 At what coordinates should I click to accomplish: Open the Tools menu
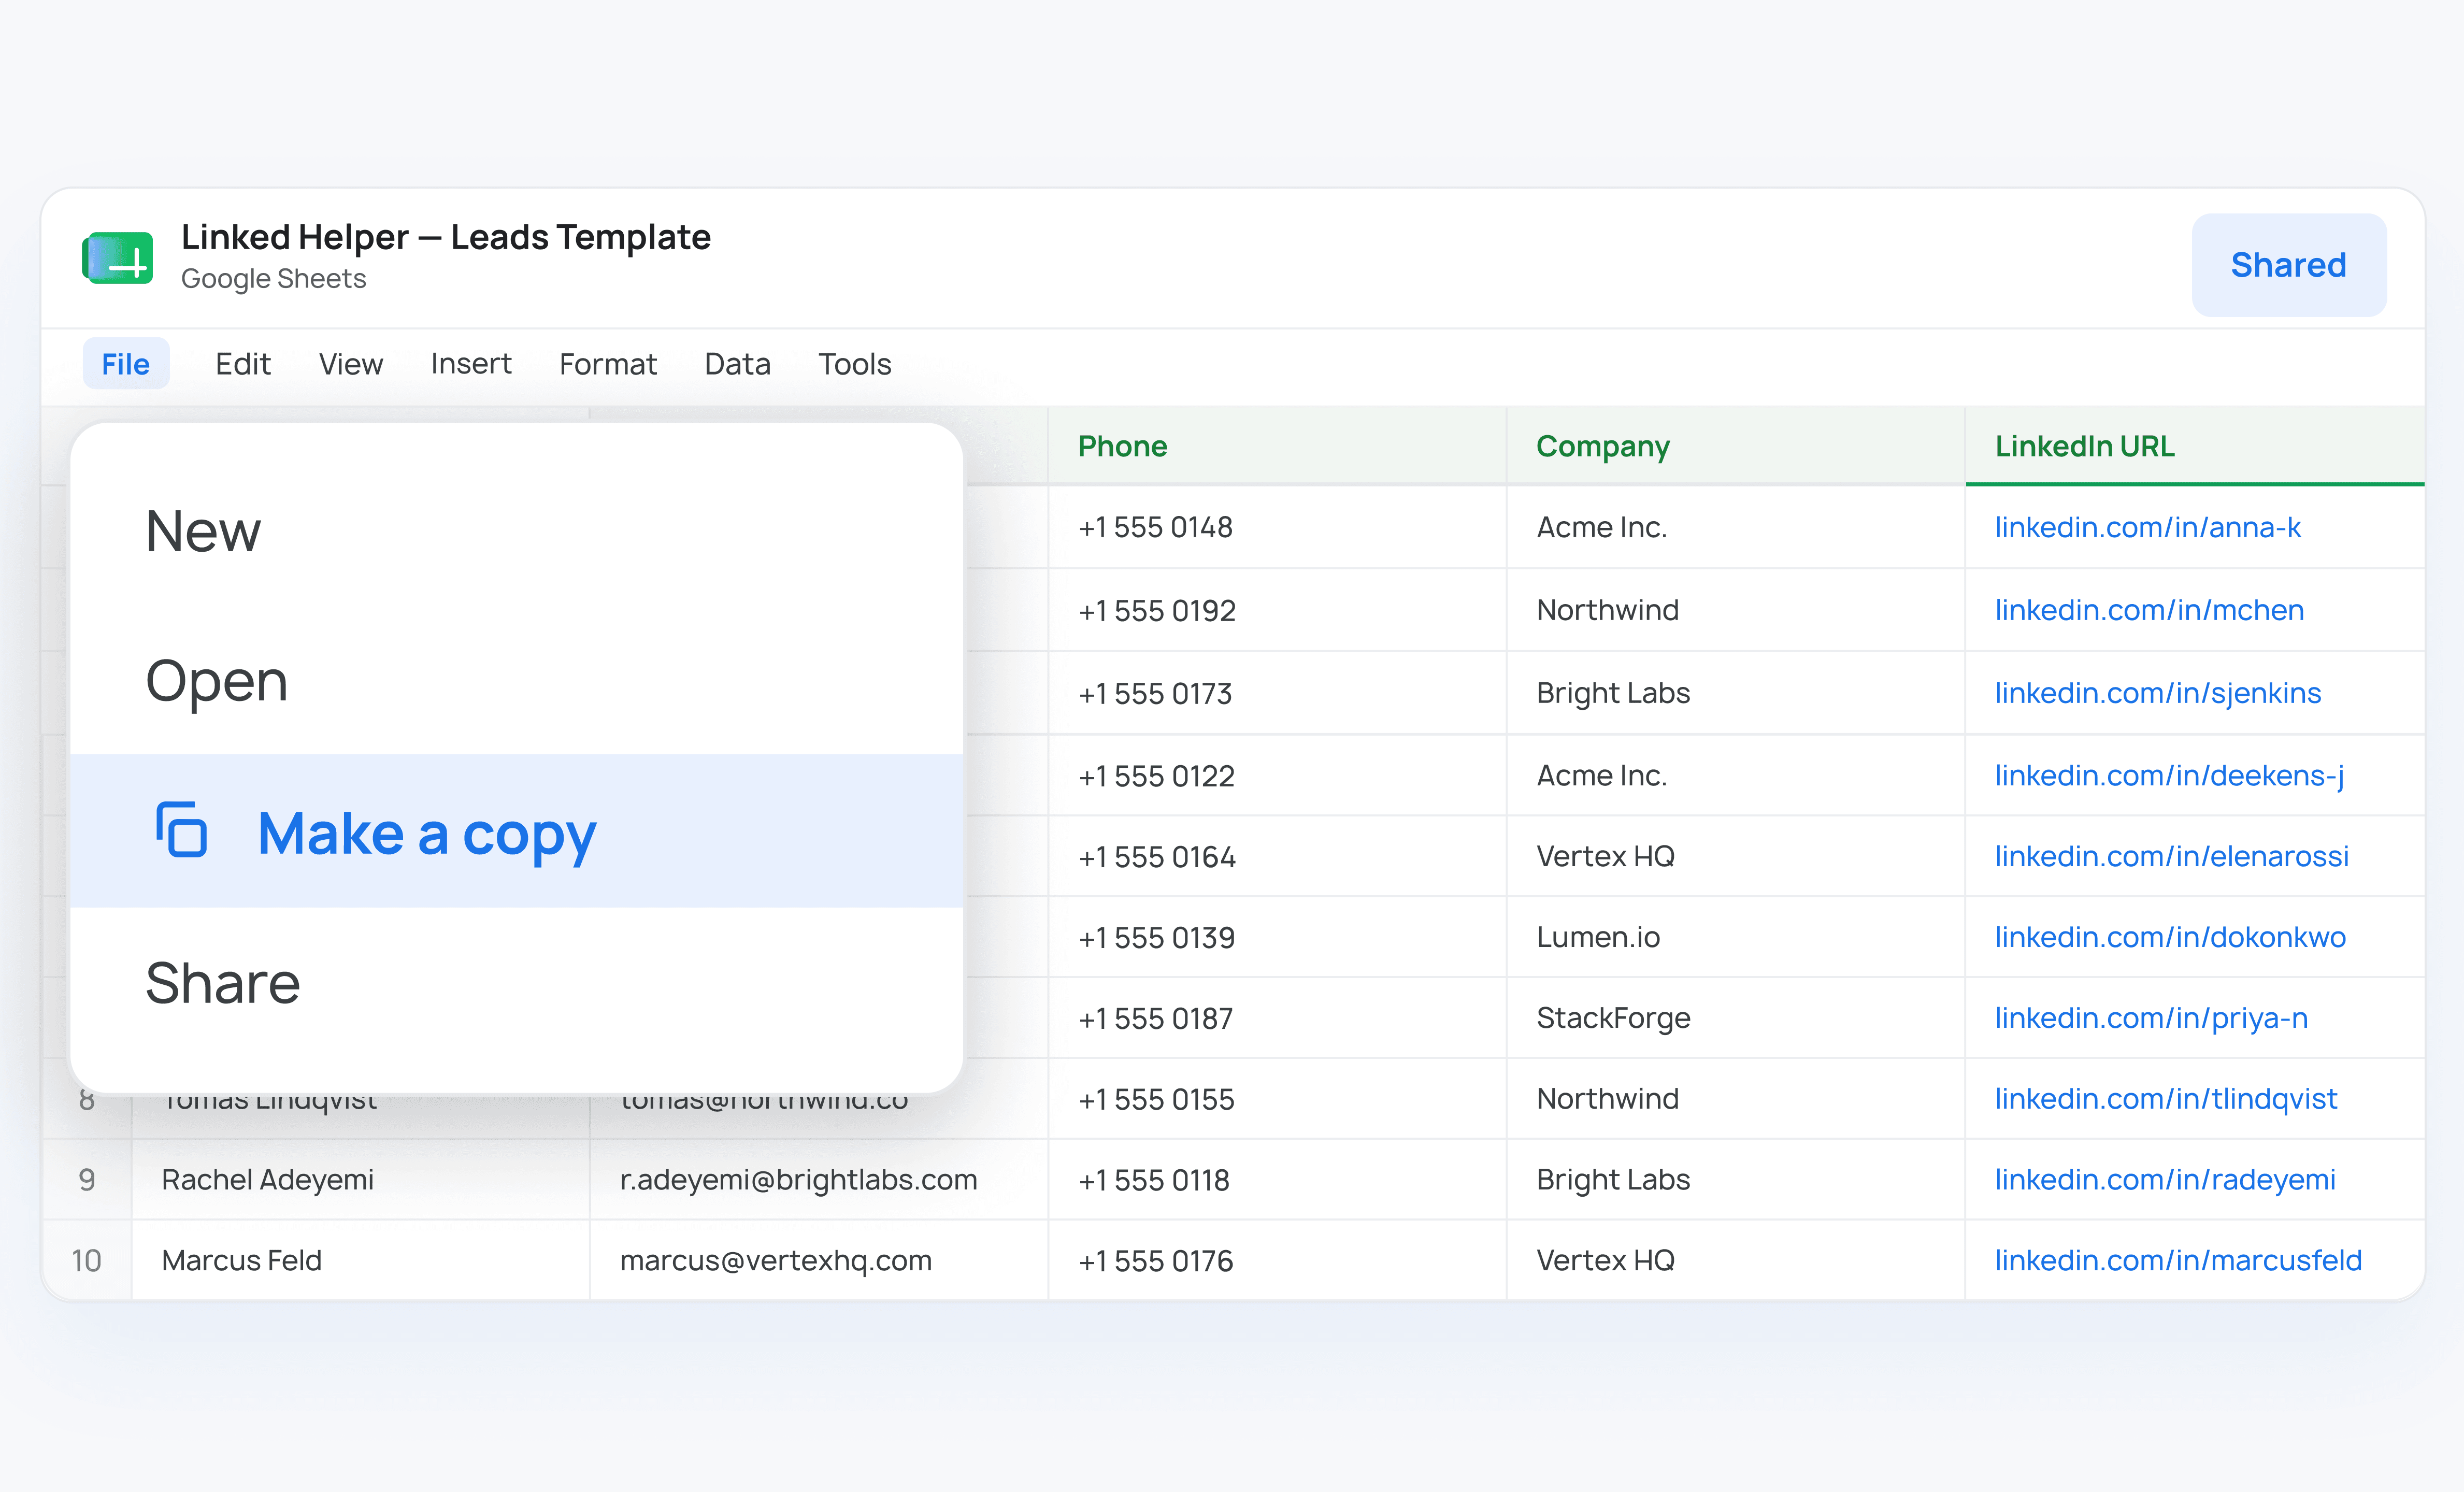click(855, 364)
